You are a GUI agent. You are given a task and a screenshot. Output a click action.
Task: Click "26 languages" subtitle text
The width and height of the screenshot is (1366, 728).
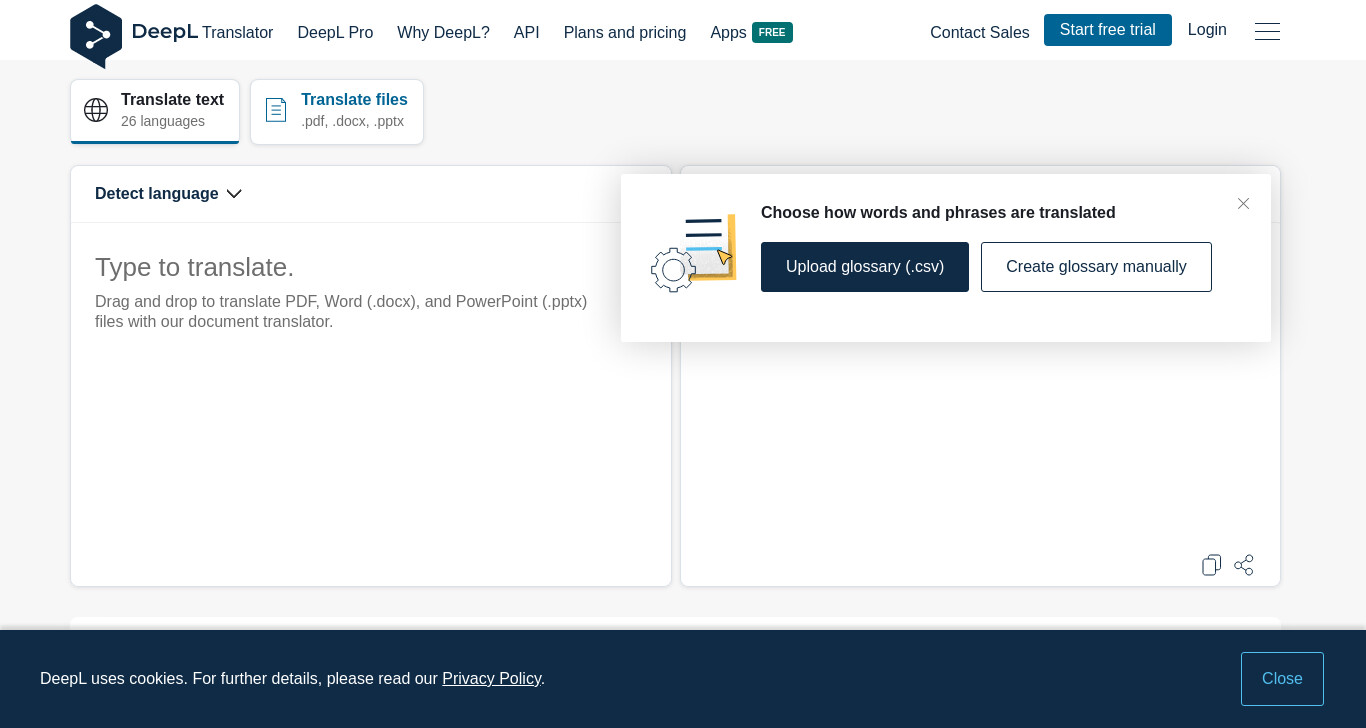coord(163,121)
